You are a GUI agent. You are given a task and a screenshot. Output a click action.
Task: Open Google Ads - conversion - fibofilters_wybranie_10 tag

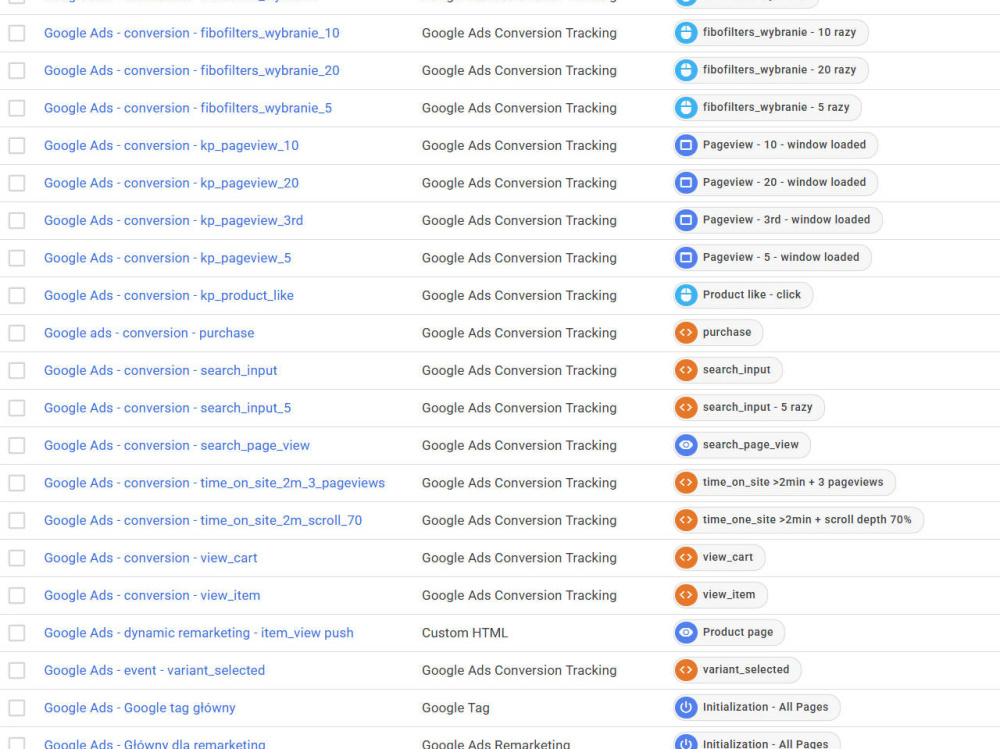191,33
